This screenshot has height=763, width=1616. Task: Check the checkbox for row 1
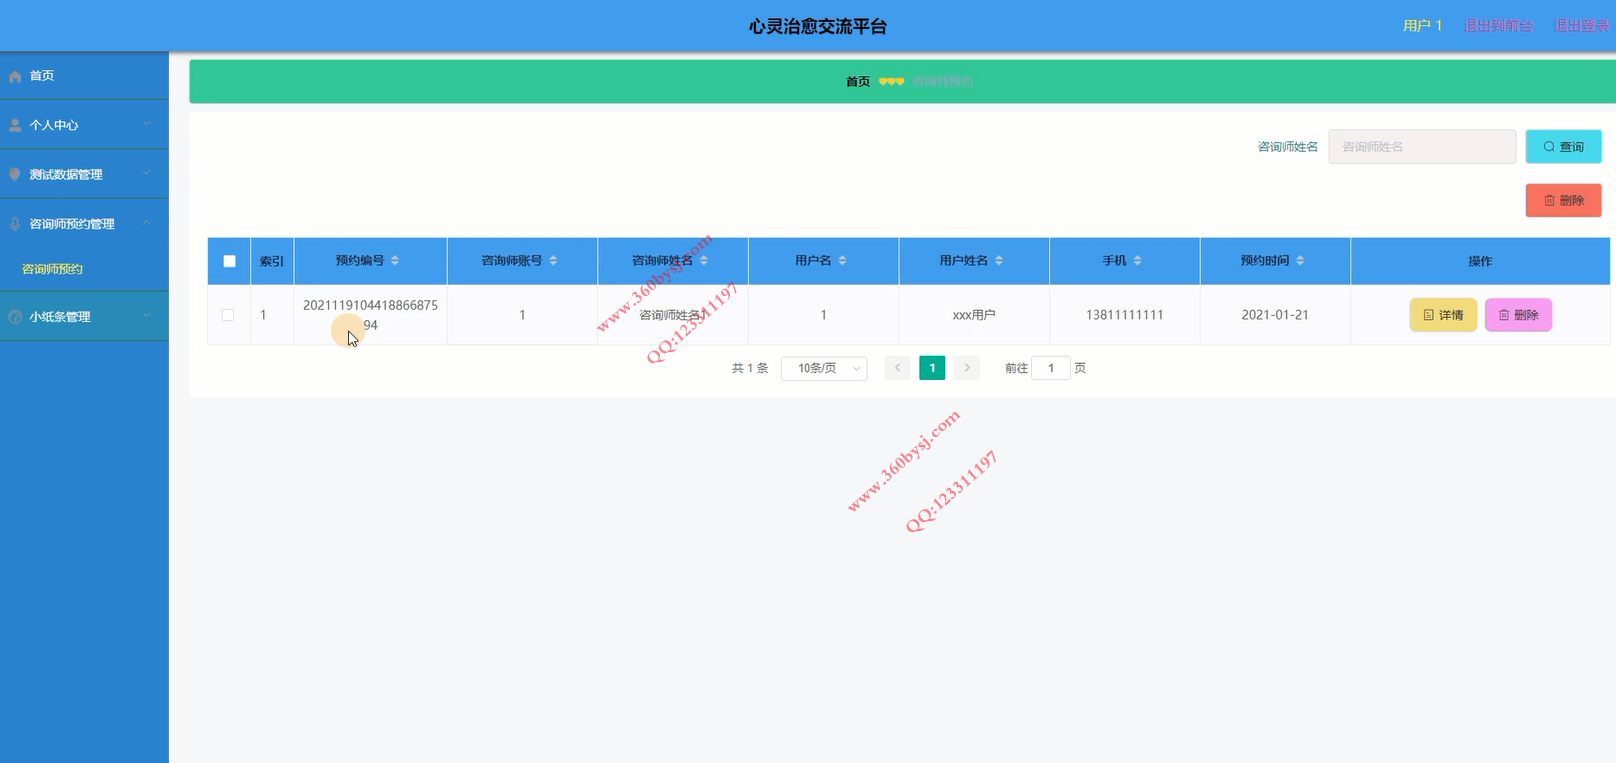tap(228, 315)
